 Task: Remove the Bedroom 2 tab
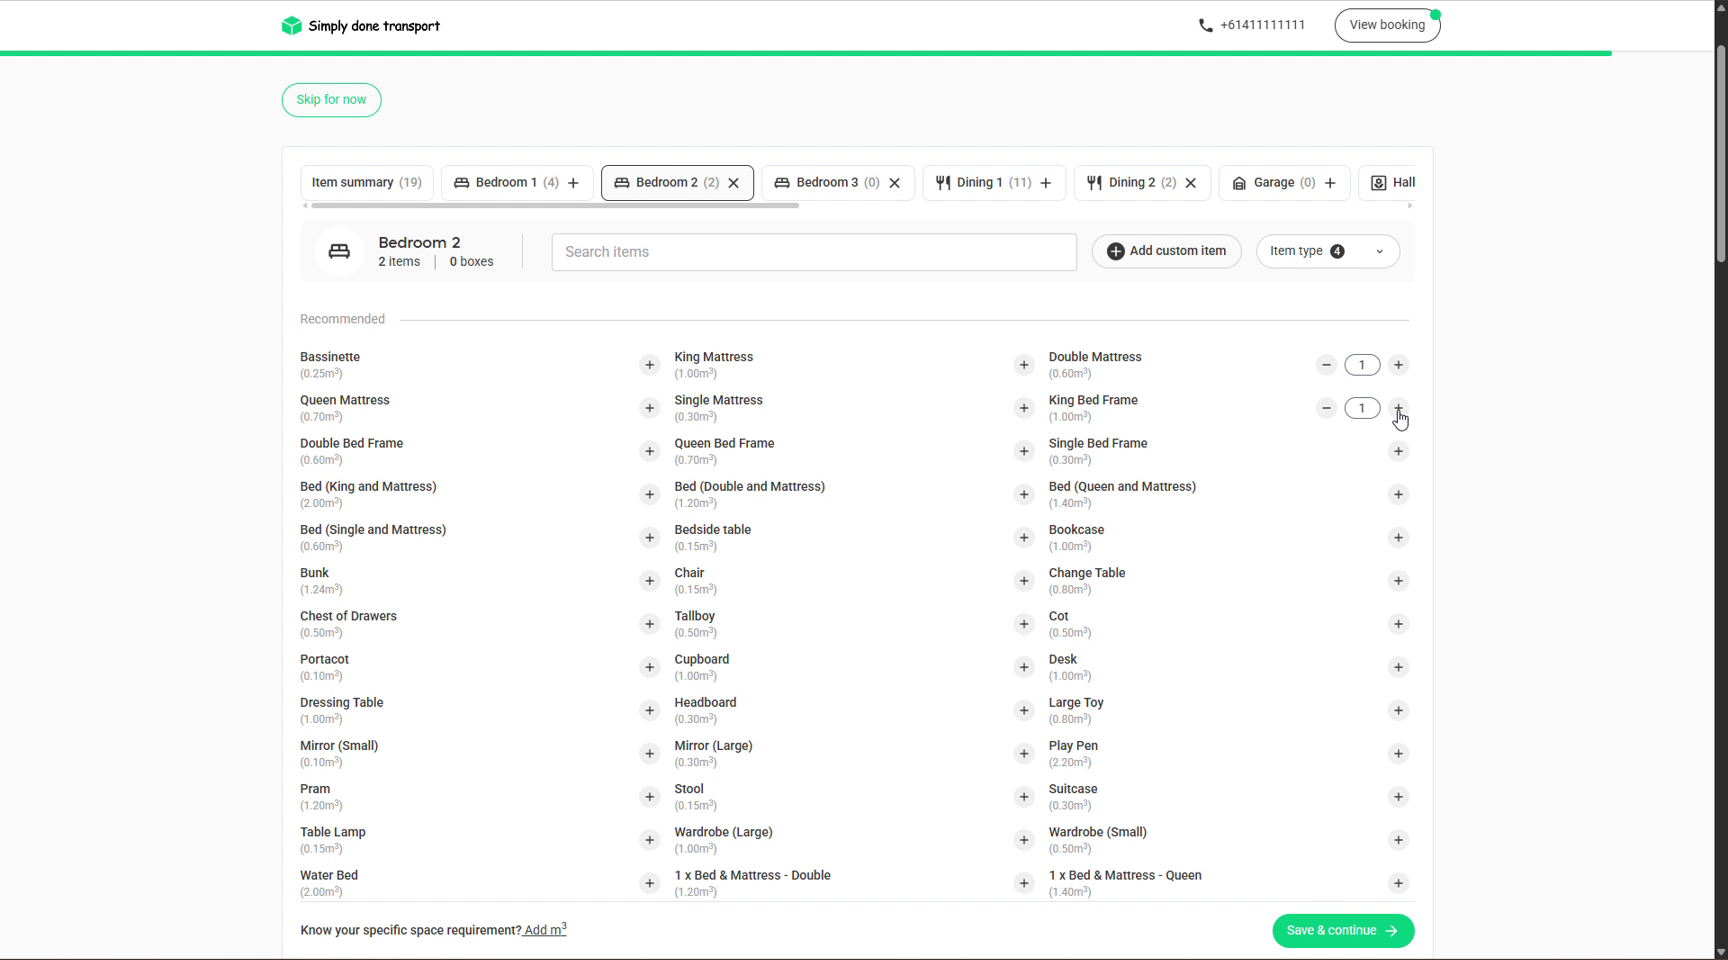click(734, 183)
